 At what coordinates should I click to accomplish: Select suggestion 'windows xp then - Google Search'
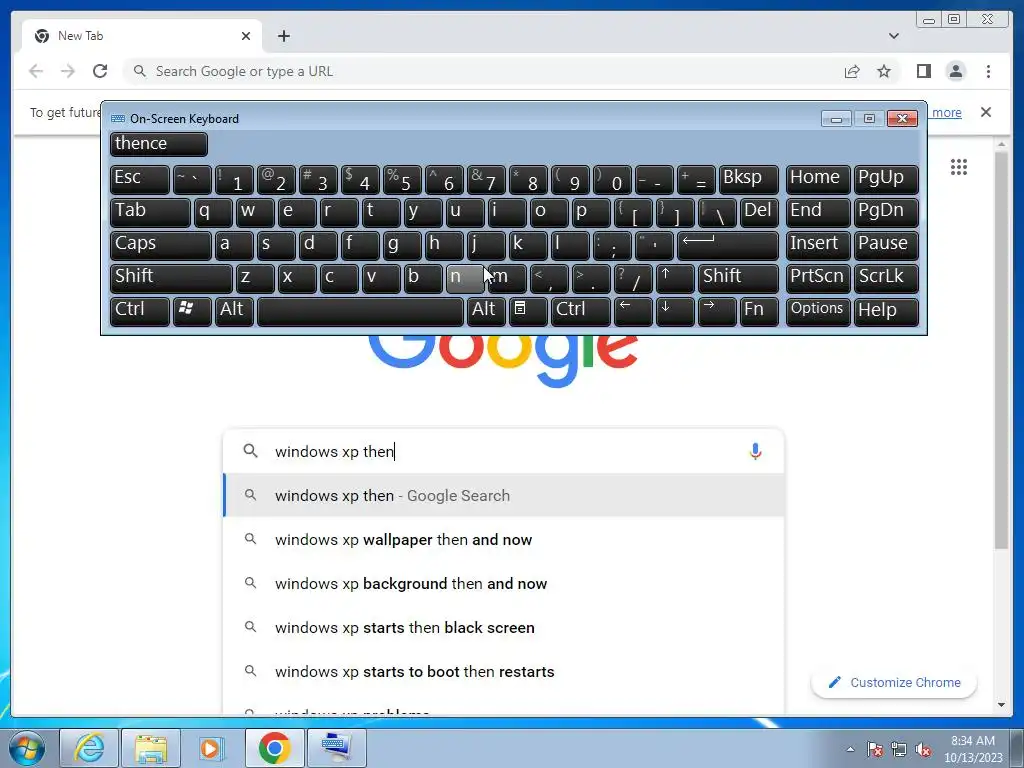coord(503,496)
